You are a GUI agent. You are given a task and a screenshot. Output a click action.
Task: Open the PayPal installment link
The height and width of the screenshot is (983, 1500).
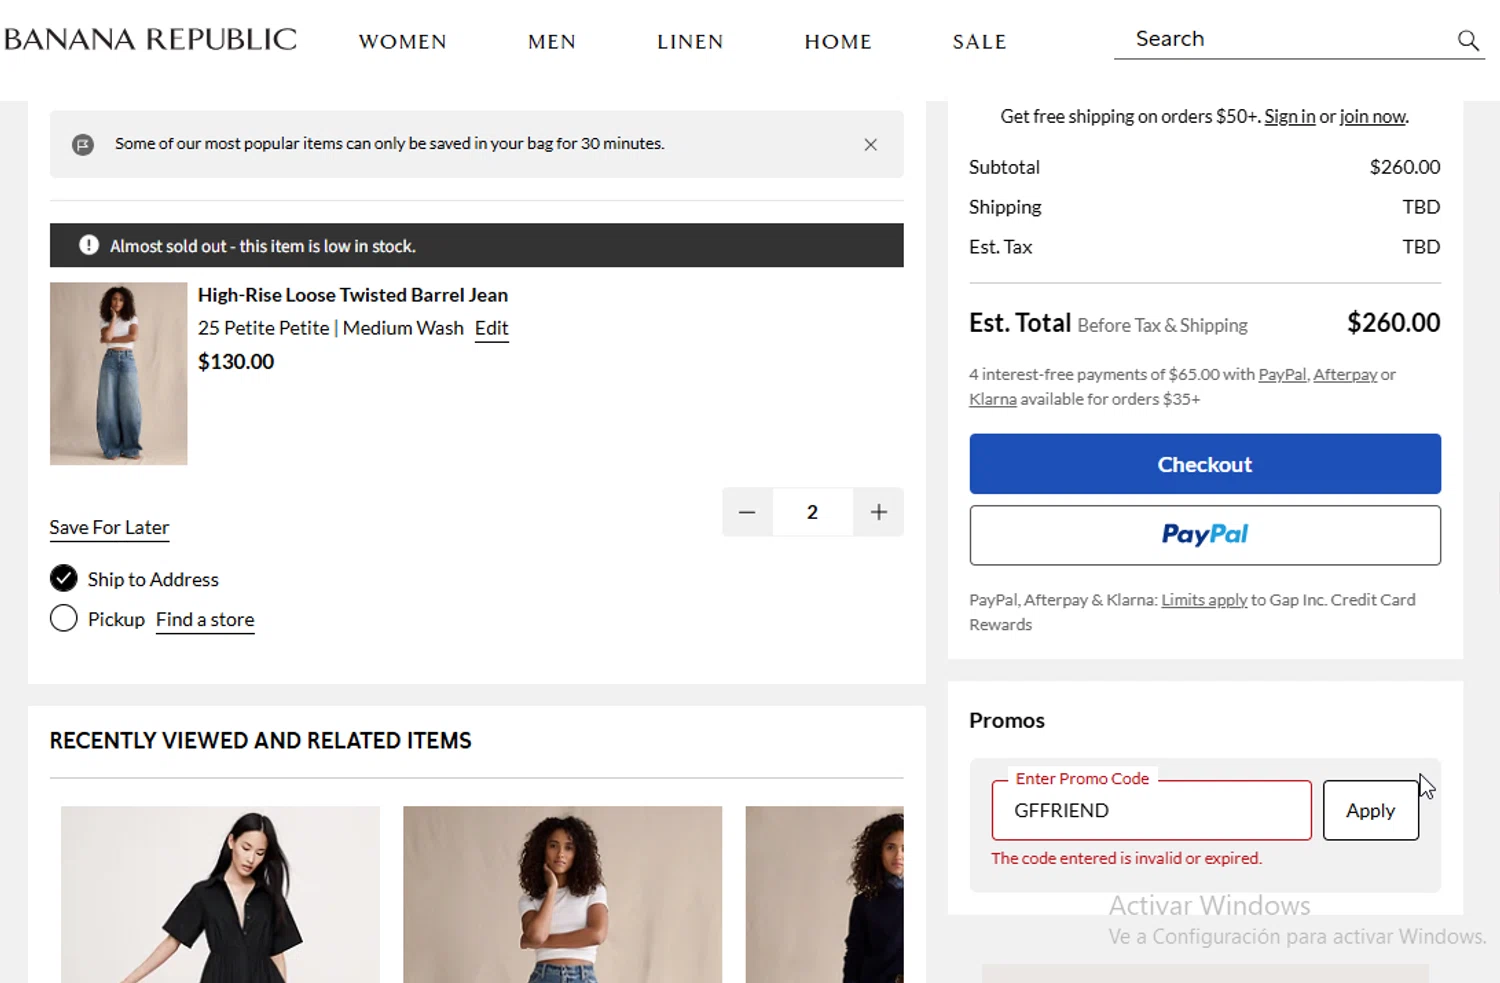coord(1282,374)
